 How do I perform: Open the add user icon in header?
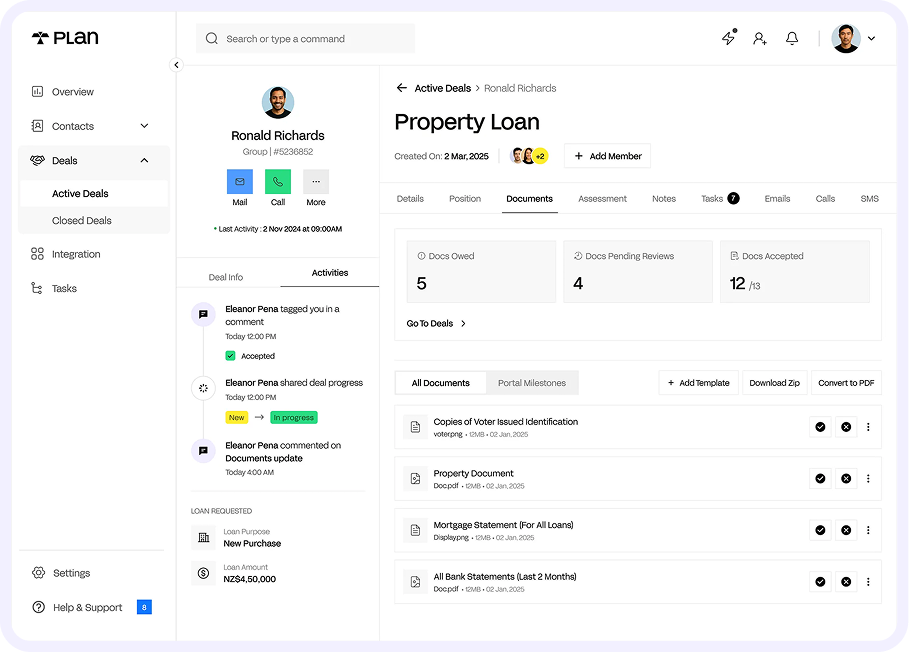click(x=760, y=38)
